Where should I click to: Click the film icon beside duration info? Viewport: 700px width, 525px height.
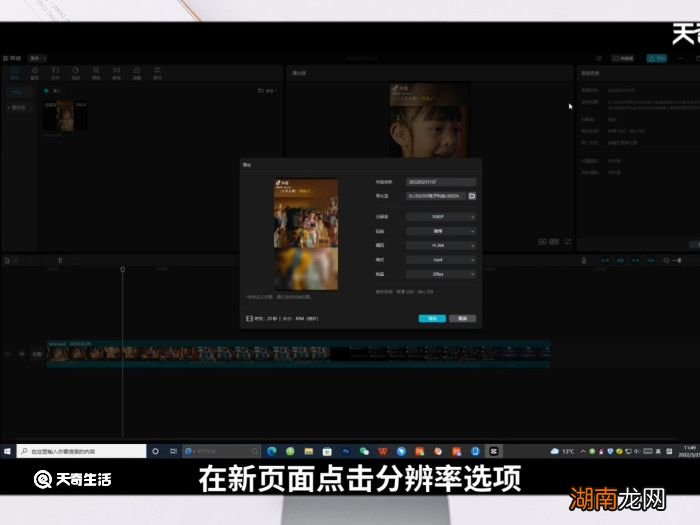249,319
